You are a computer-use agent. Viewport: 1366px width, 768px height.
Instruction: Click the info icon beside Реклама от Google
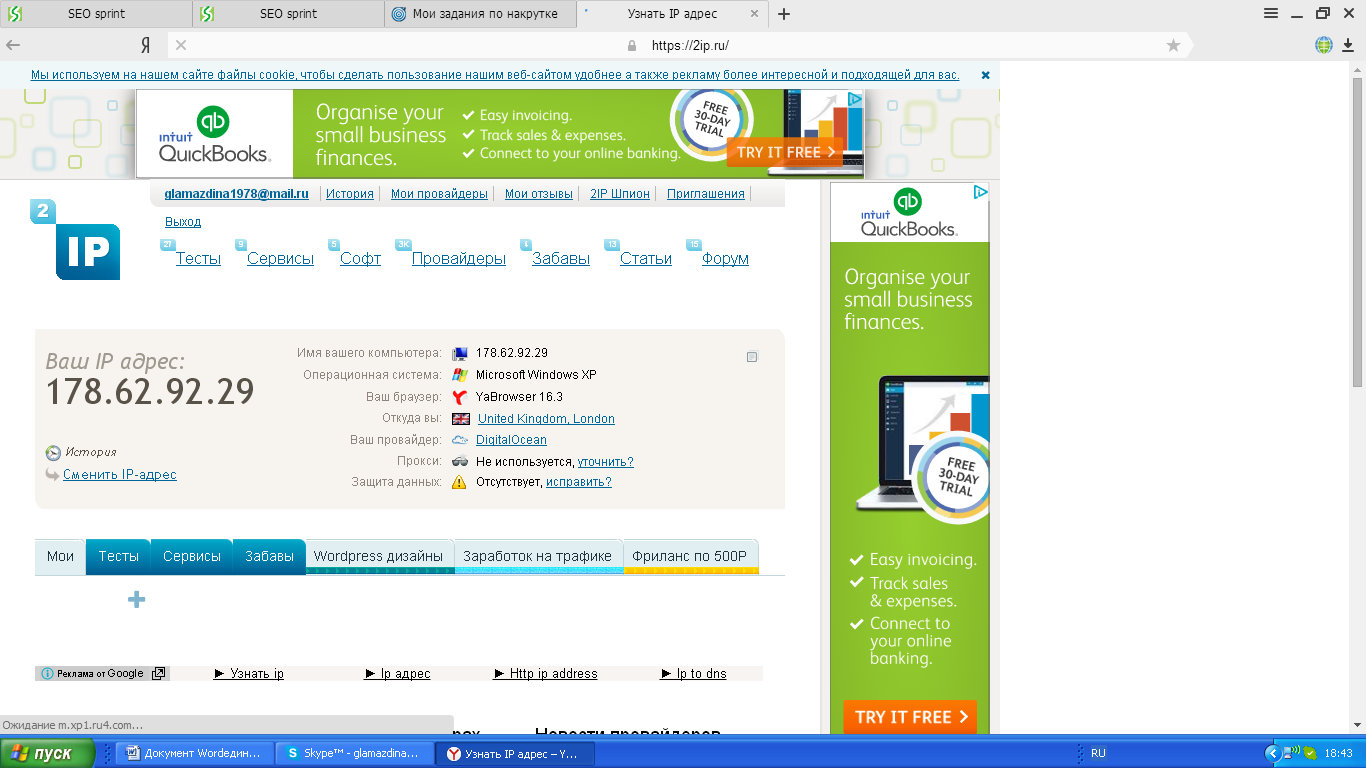click(x=47, y=674)
